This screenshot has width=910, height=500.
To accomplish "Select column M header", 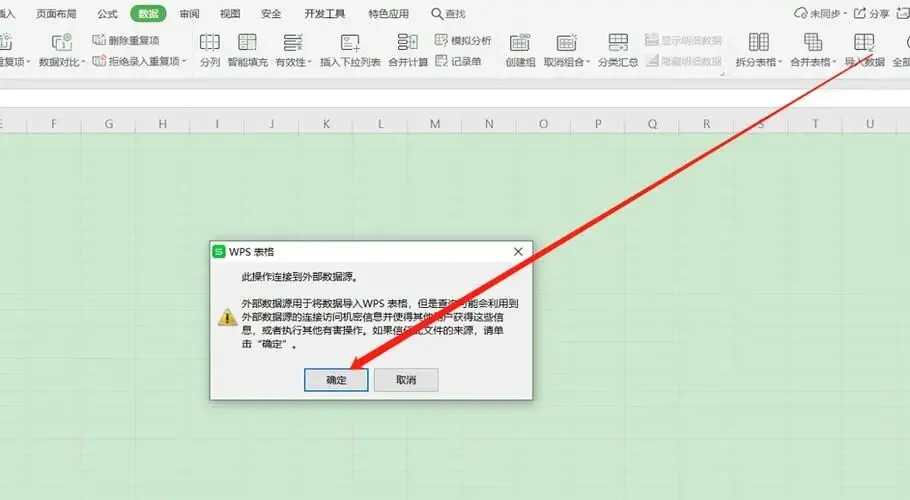I will pyautogui.click(x=435, y=124).
